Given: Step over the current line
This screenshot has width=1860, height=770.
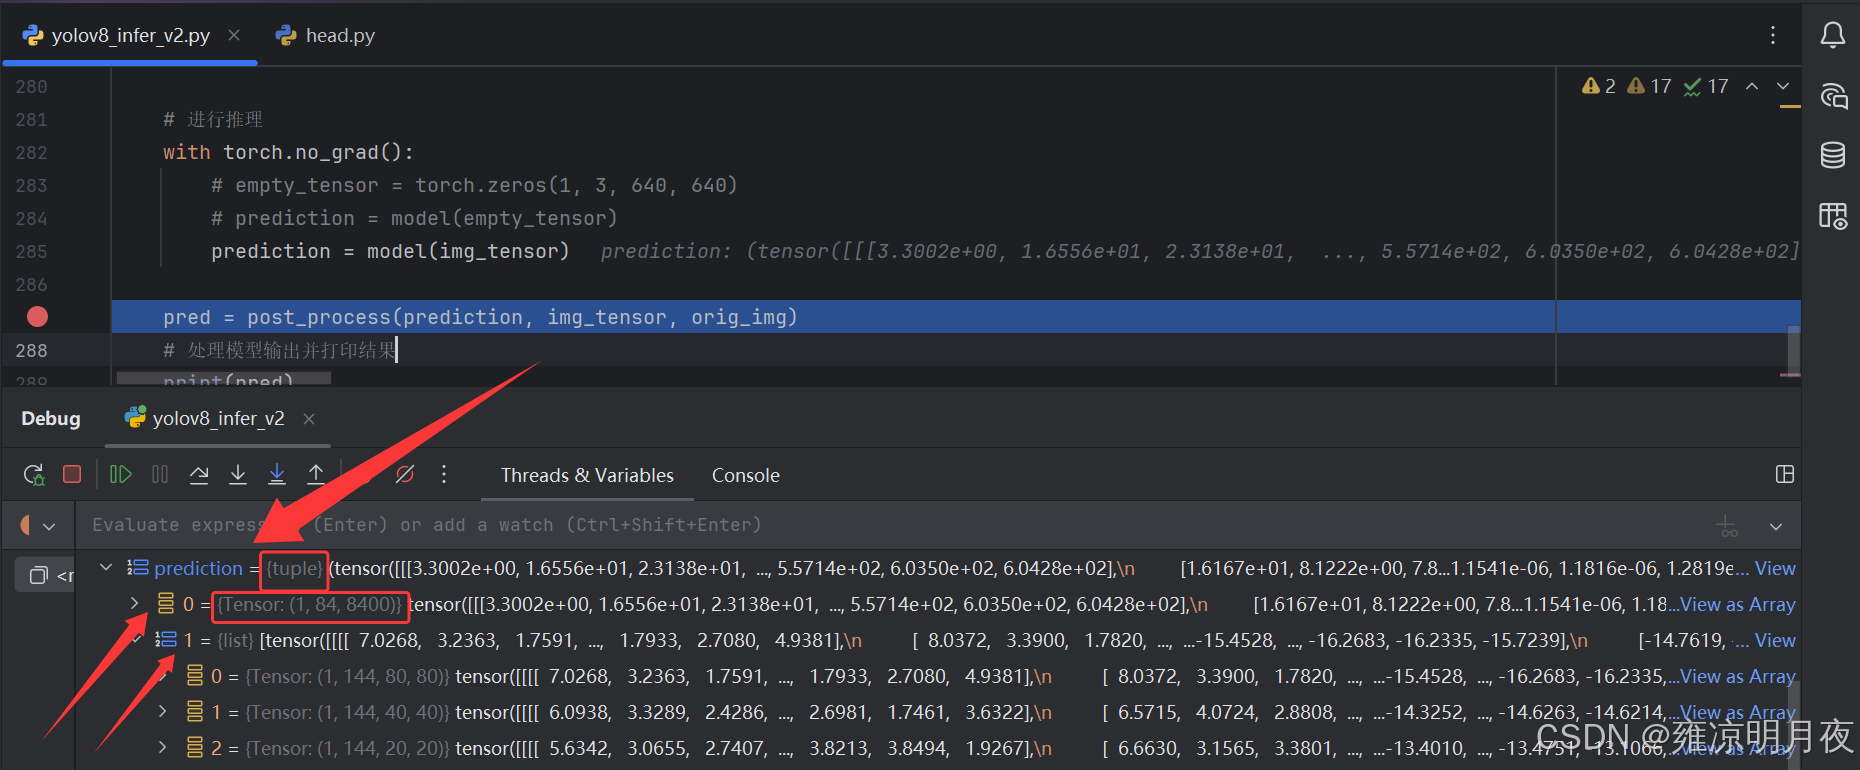Looking at the screenshot, I should (x=199, y=474).
